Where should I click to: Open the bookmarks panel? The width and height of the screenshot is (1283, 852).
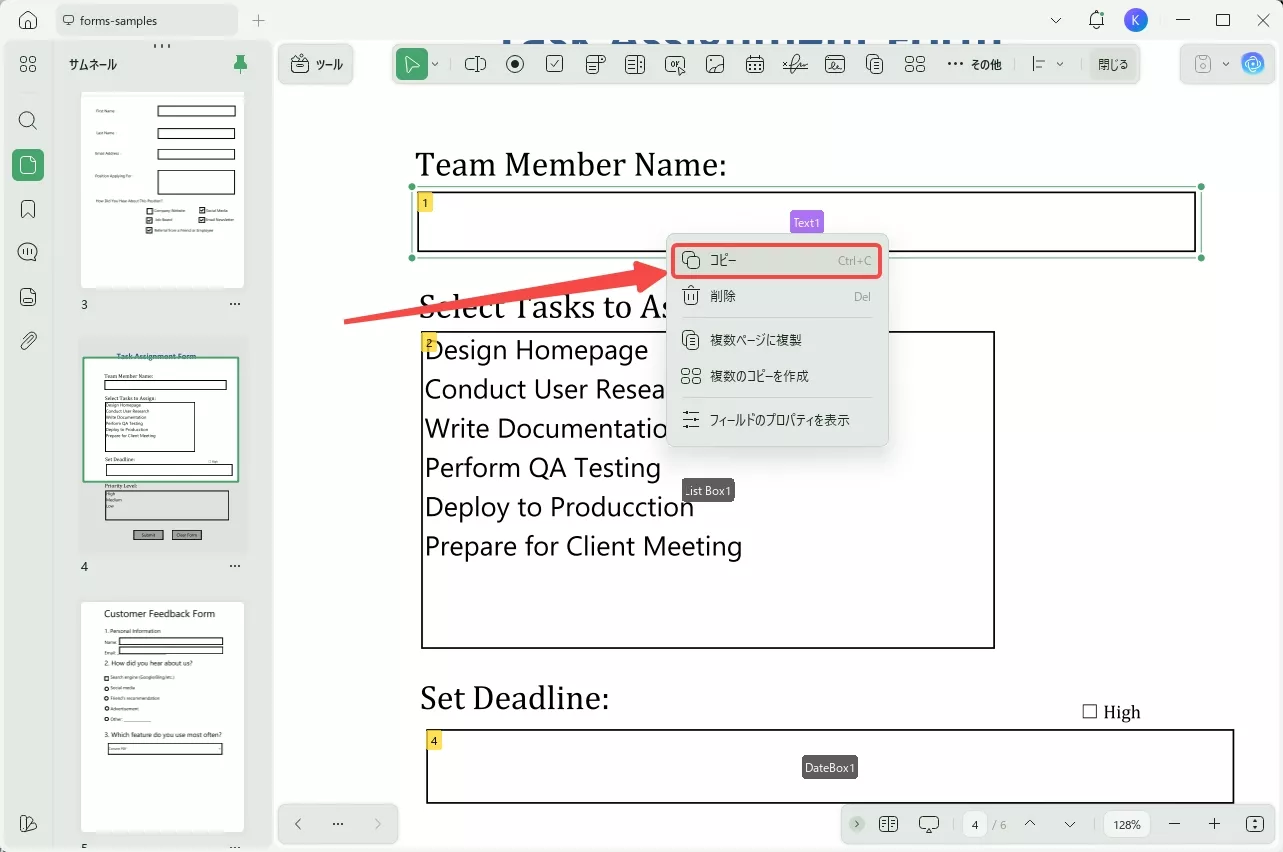(x=28, y=209)
